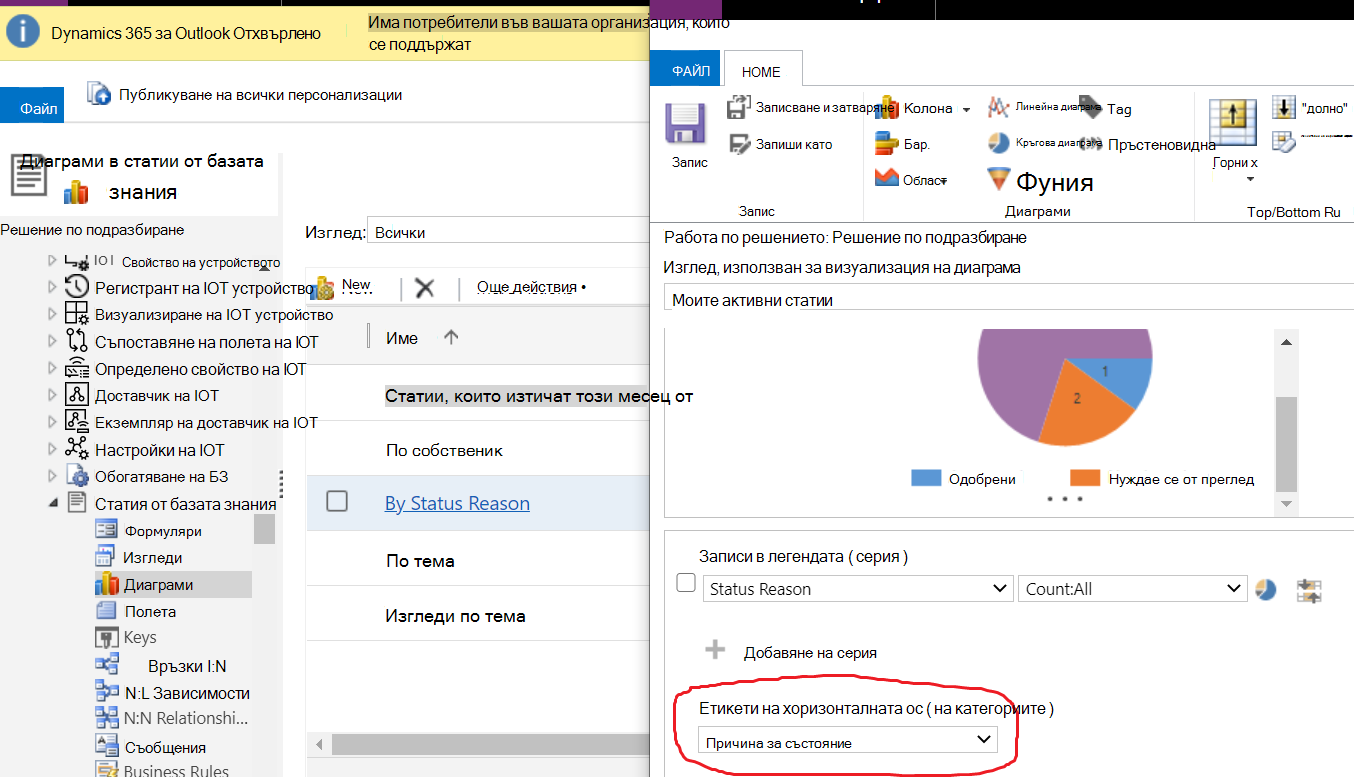The width and height of the screenshot is (1354, 777).
Task: Click the Top X rule (Горни х) icon
Action: click(x=1233, y=124)
